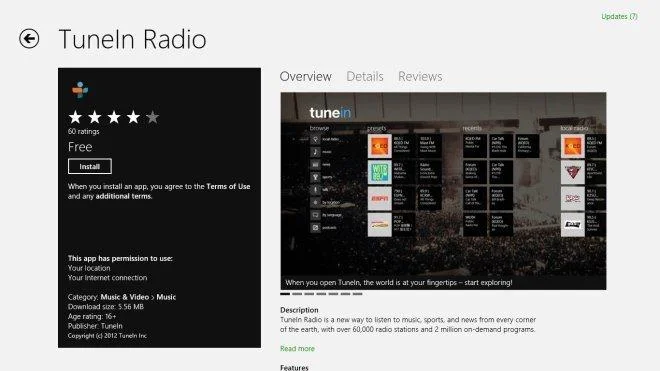Click the 'Publisher: TuneIn' text
Image resolution: width=660 pixels, height=371 pixels.
[95, 326]
